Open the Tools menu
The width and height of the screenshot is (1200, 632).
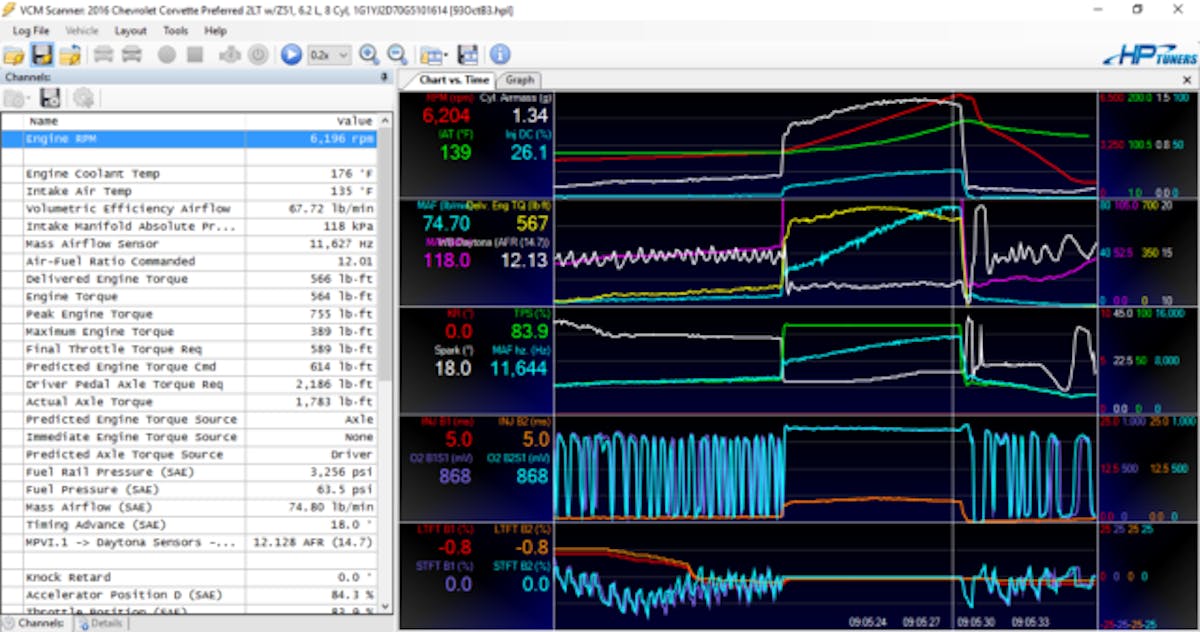click(175, 31)
